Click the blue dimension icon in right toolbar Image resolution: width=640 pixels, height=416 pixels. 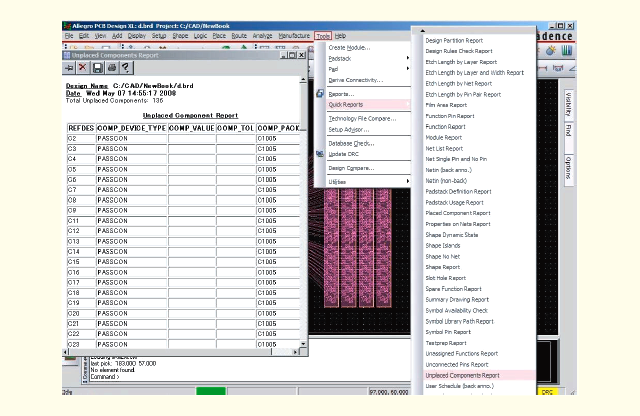(558, 68)
